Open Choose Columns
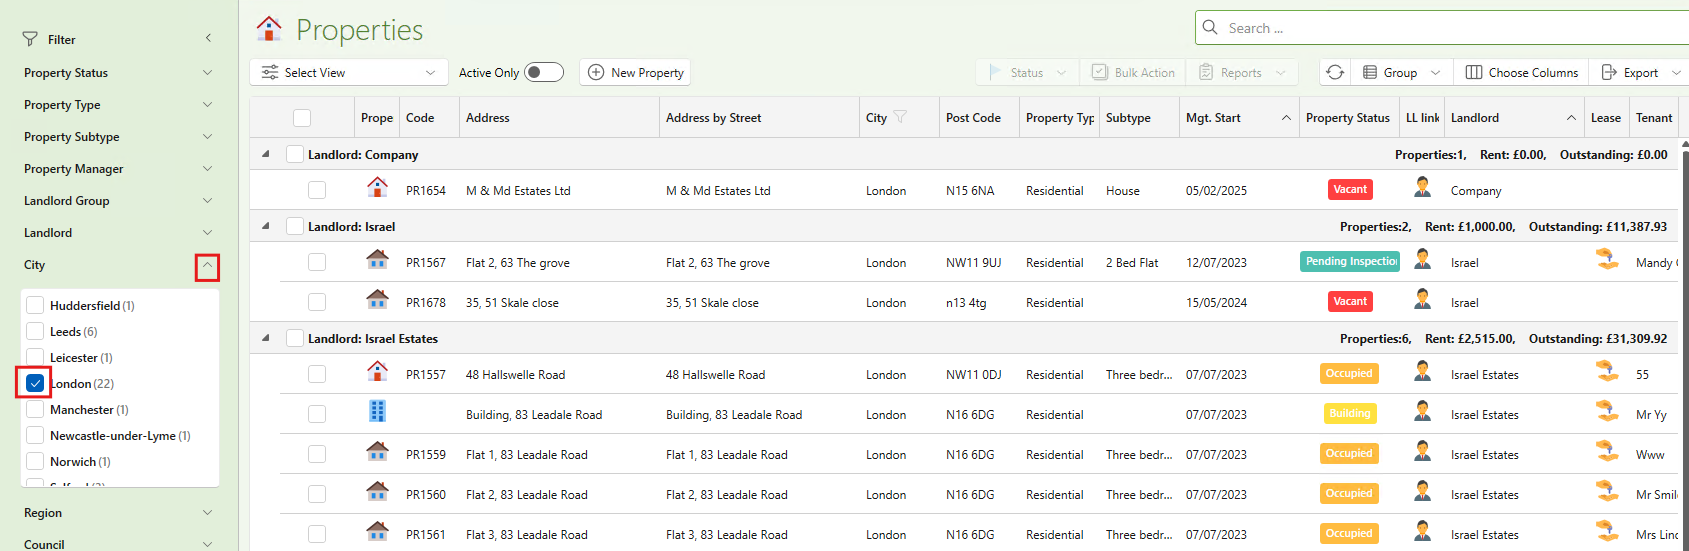 click(x=1522, y=72)
